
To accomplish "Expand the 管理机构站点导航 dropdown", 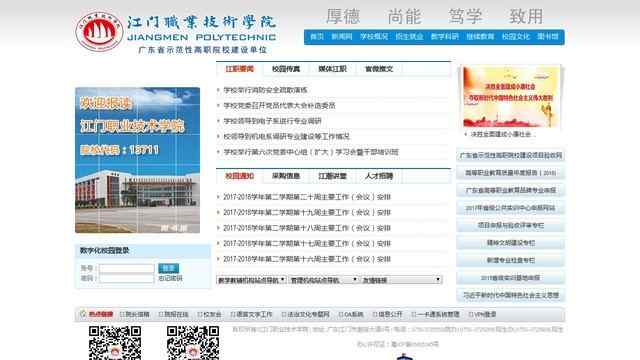I will (x=323, y=280).
